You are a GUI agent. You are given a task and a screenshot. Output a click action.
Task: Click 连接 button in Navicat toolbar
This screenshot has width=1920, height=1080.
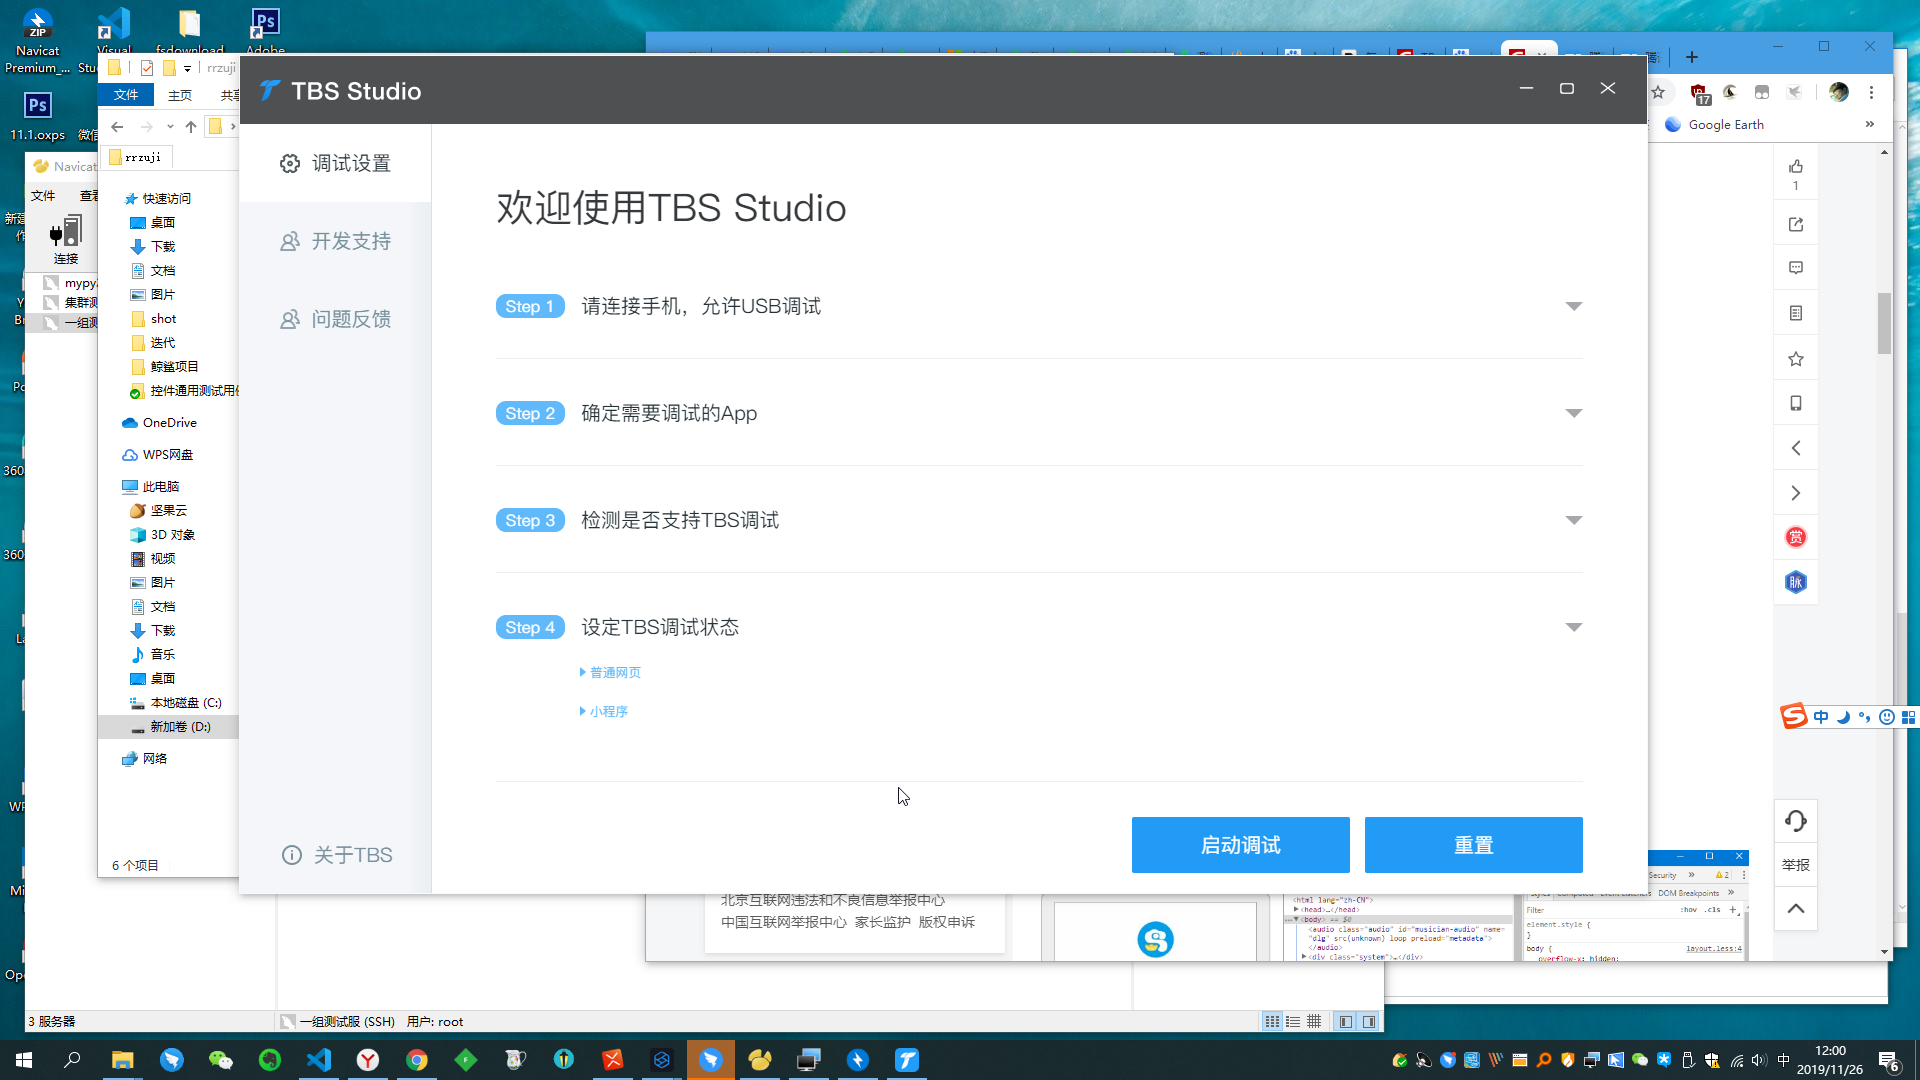pyautogui.click(x=66, y=240)
